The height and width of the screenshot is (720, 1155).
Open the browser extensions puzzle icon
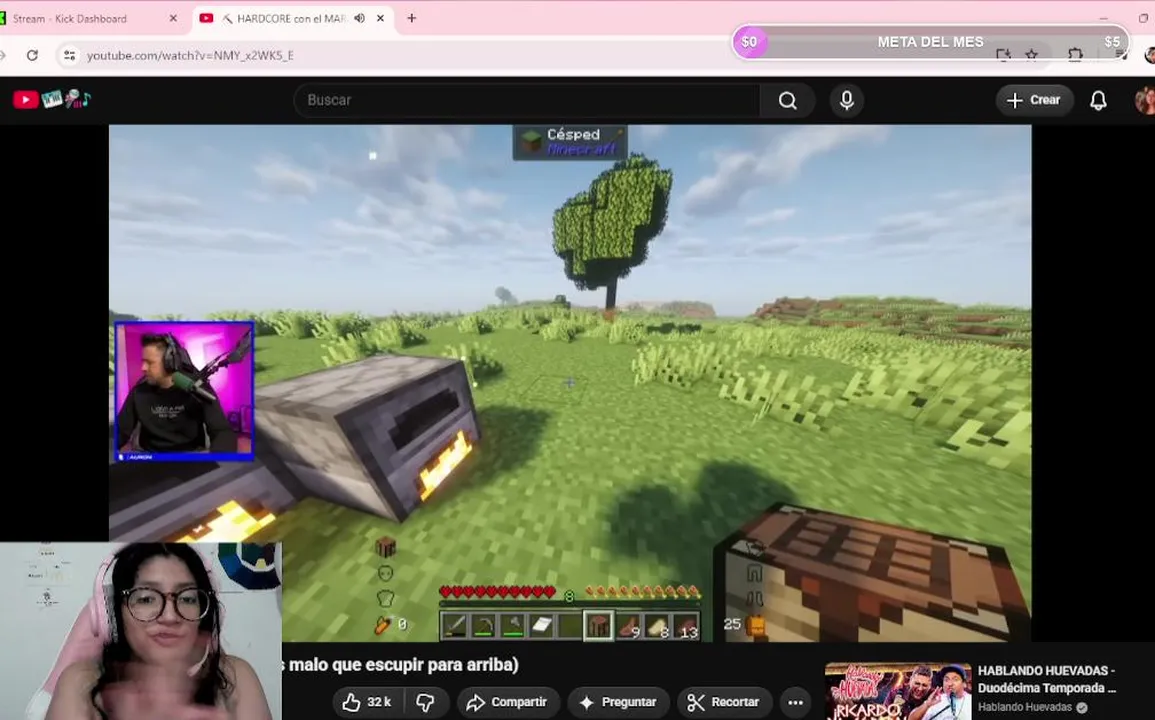(1075, 55)
